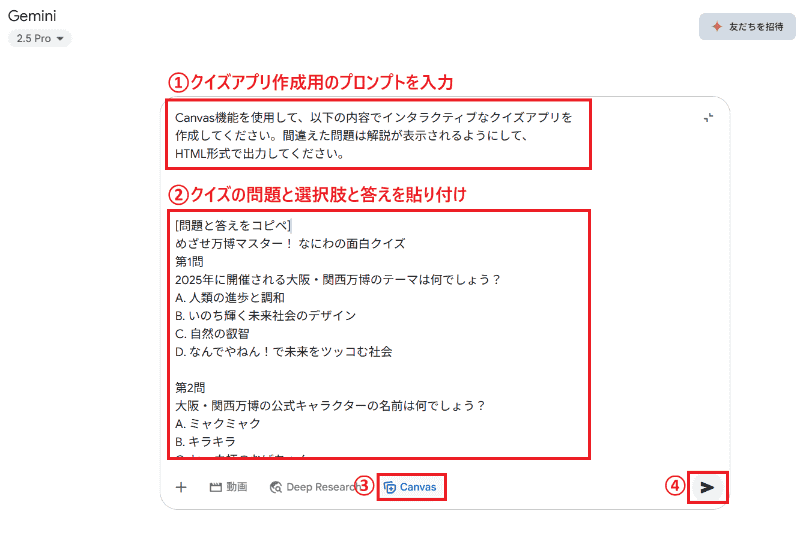Click answer line D. なんでやねん！で未来をツッコむ社会
Image resolution: width=800 pixels, height=544 pixels.
pos(284,352)
